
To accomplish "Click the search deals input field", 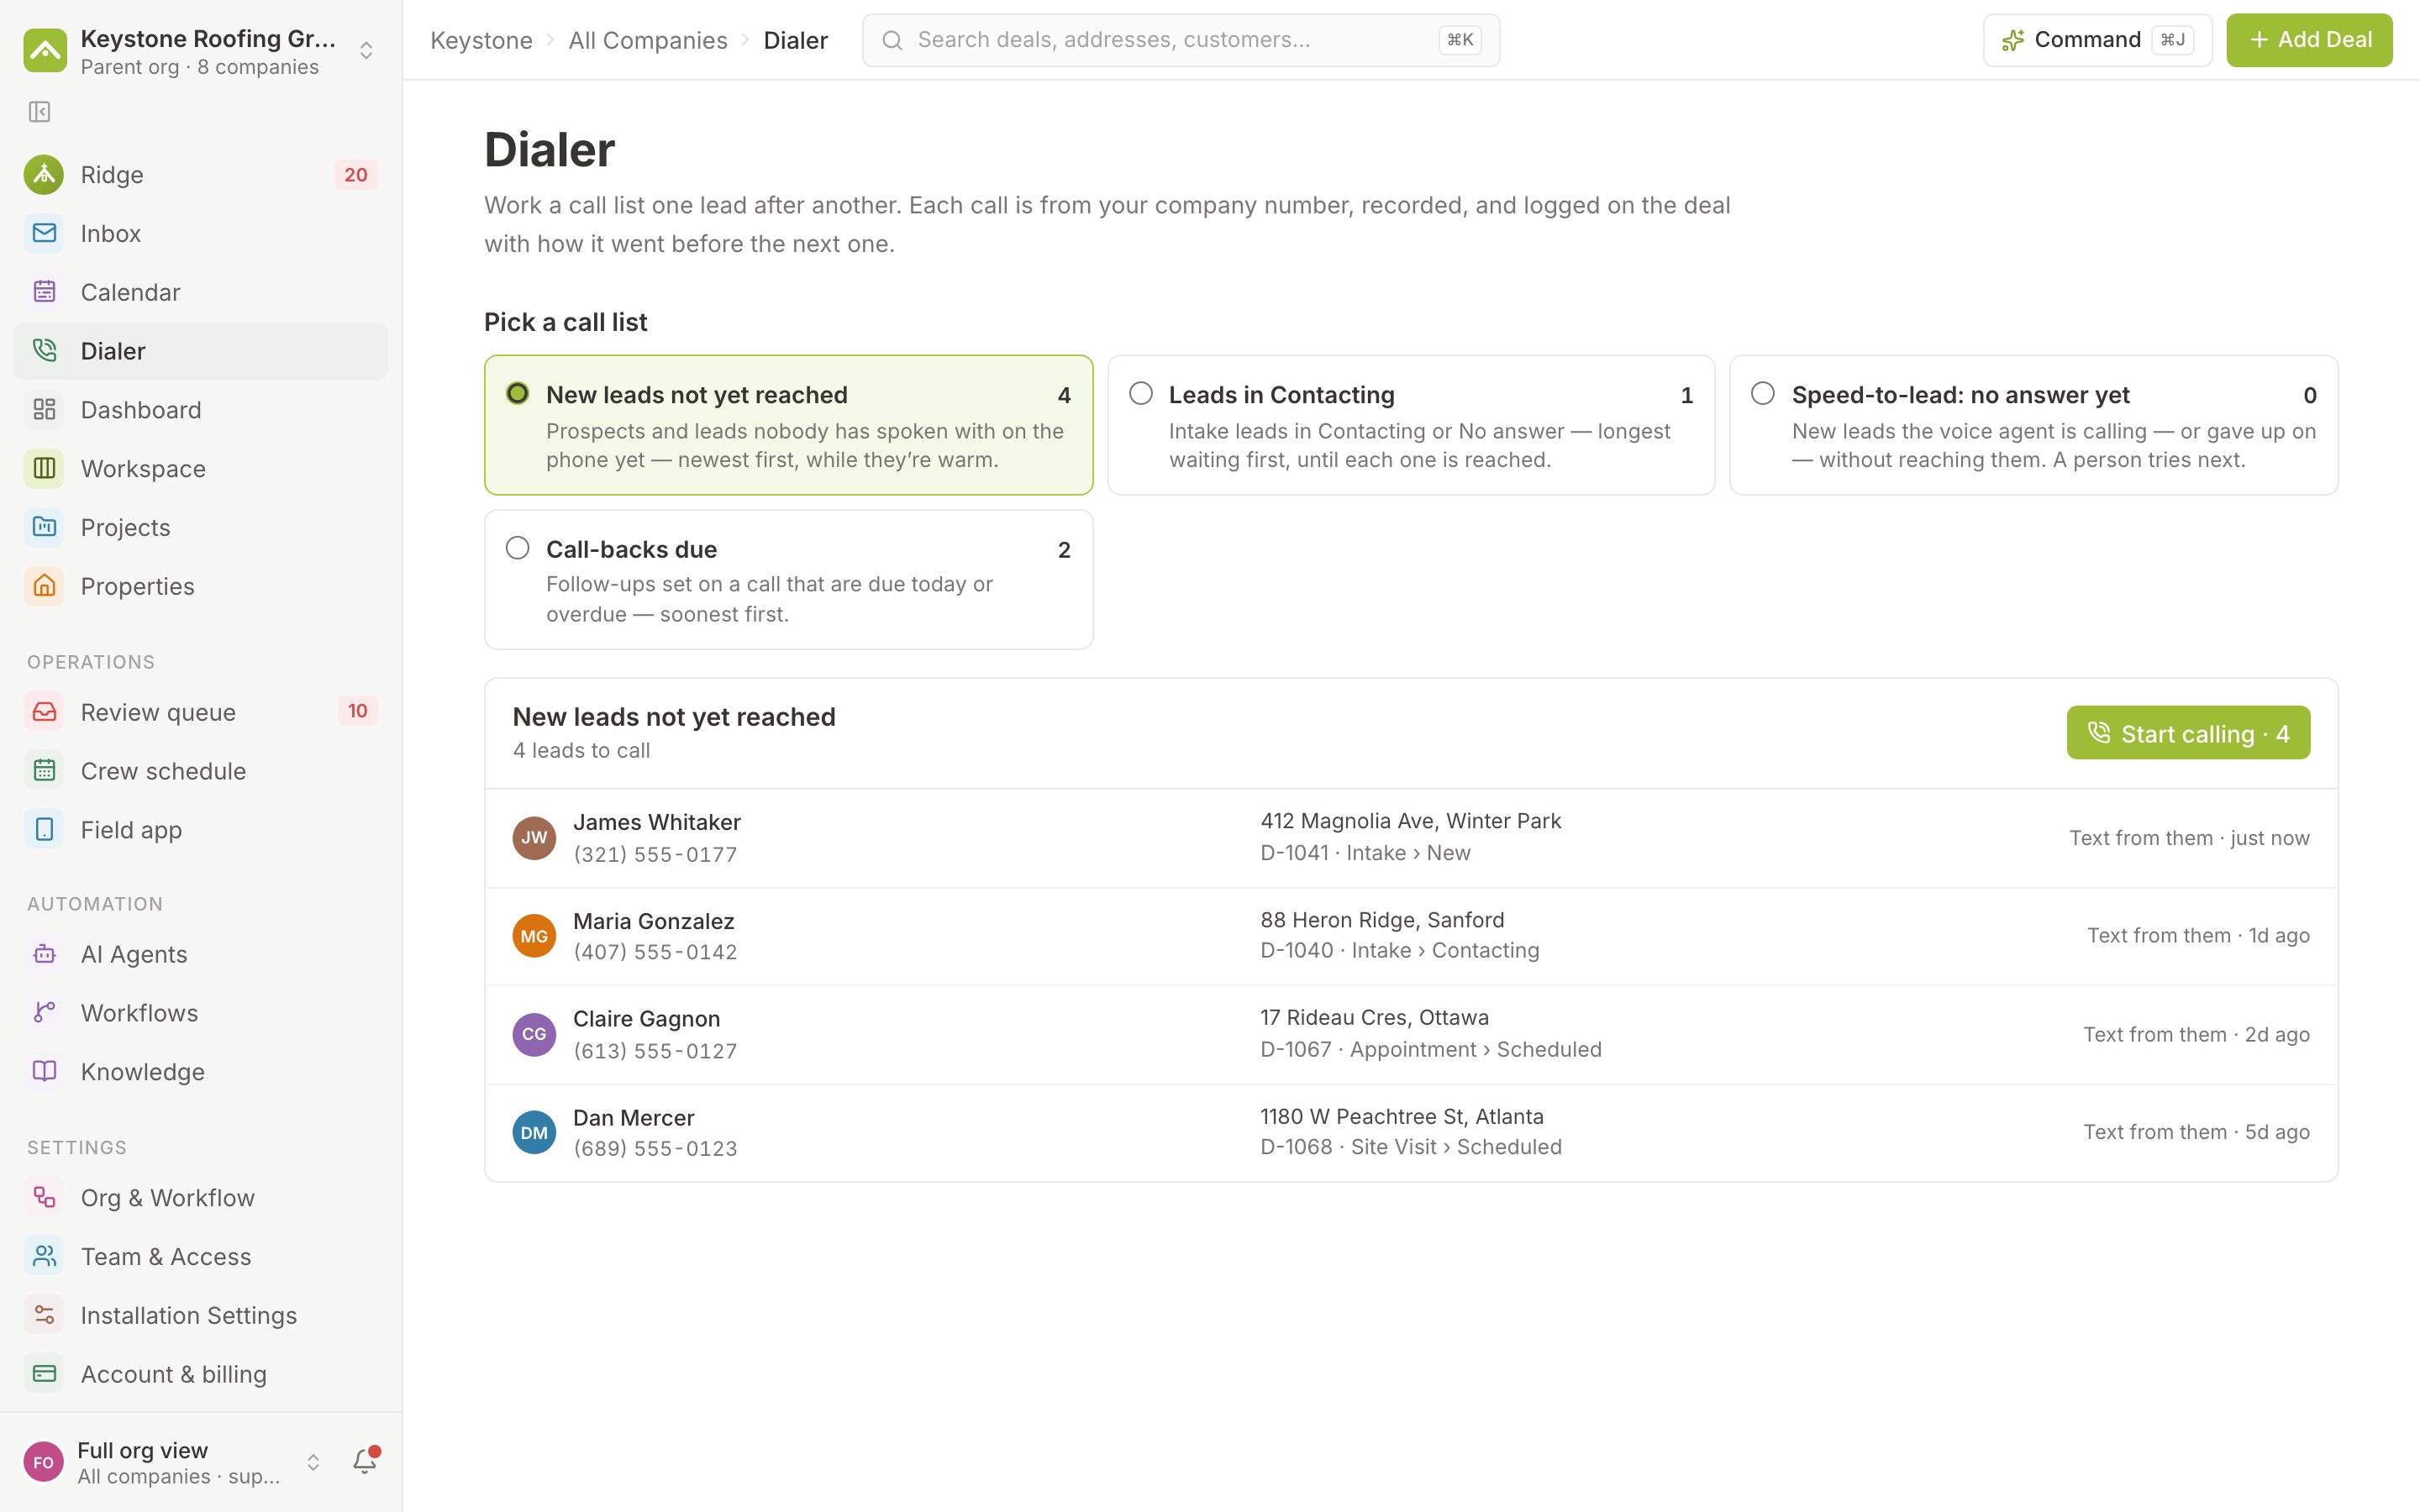I will point(1180,40).
